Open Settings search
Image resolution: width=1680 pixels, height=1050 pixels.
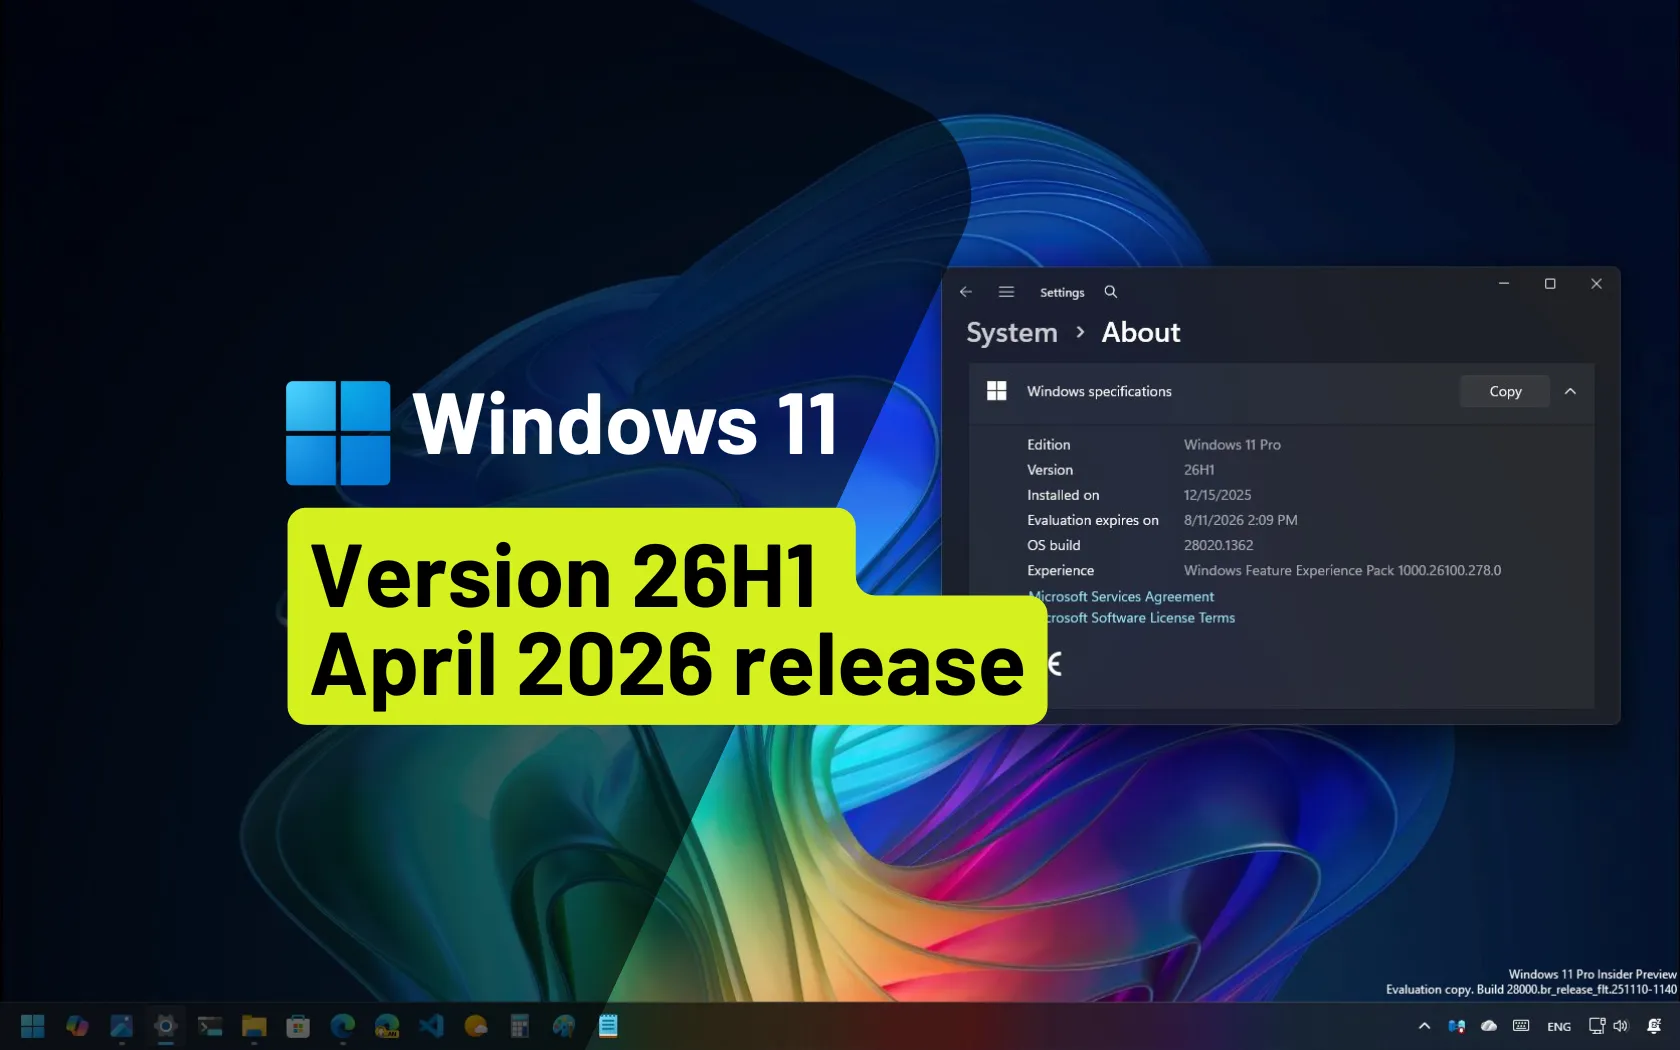[x=1110, y=292]
